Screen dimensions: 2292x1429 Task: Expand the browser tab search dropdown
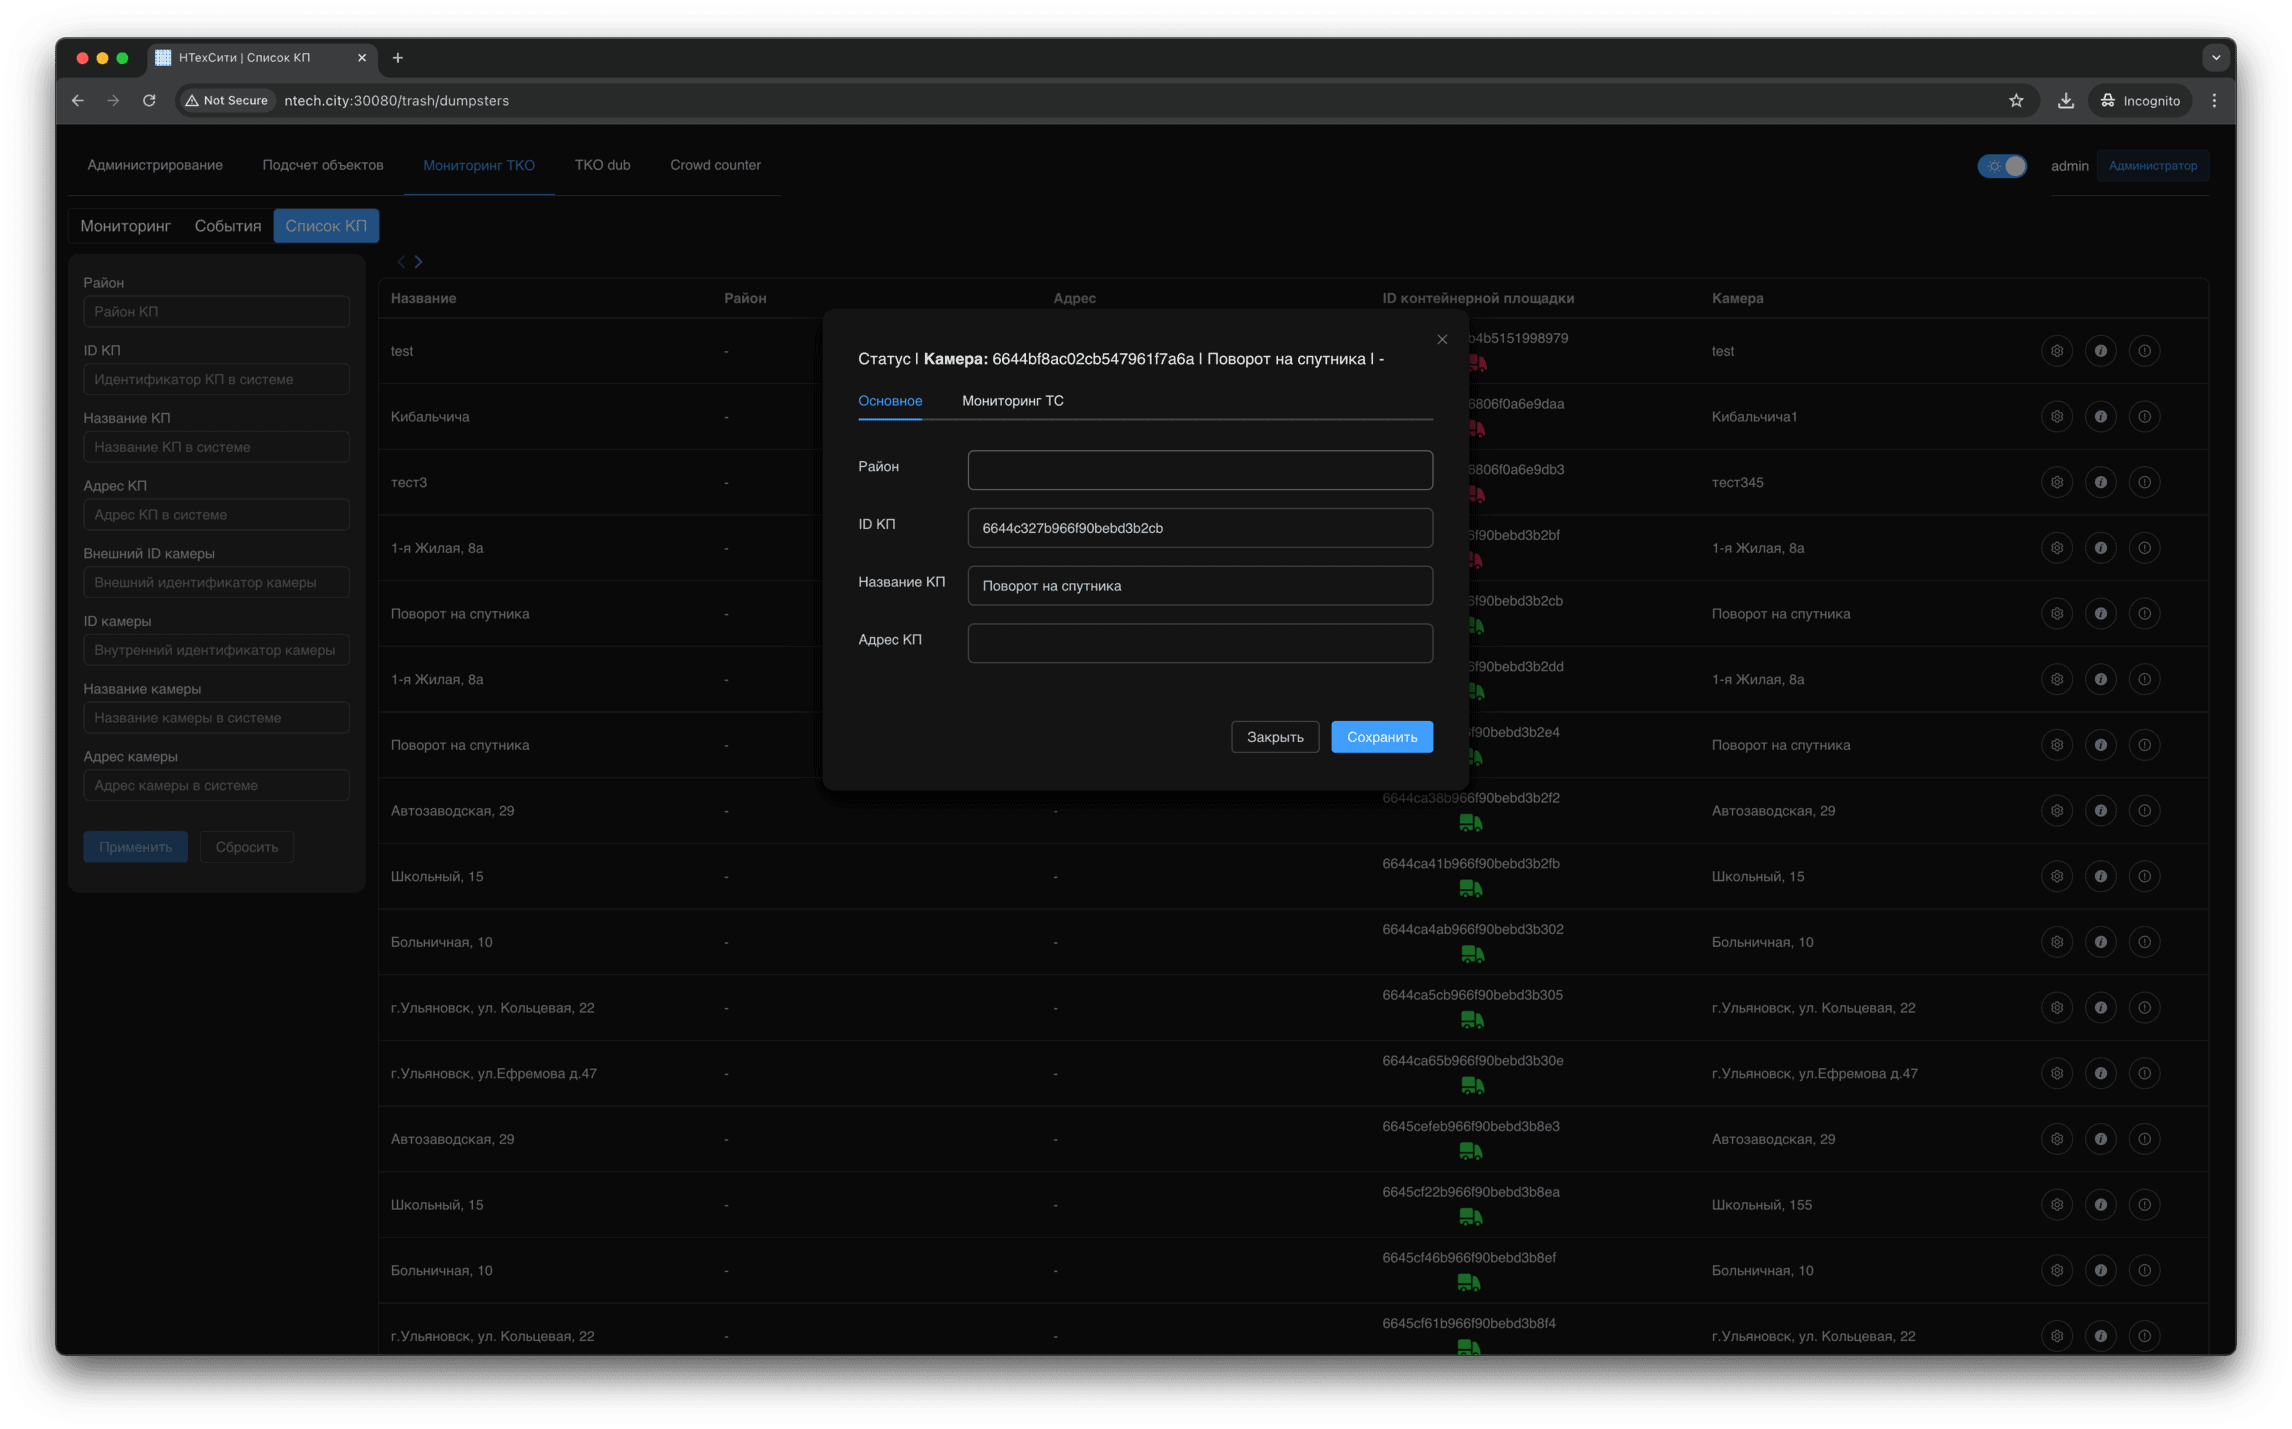pos(2215,58)
